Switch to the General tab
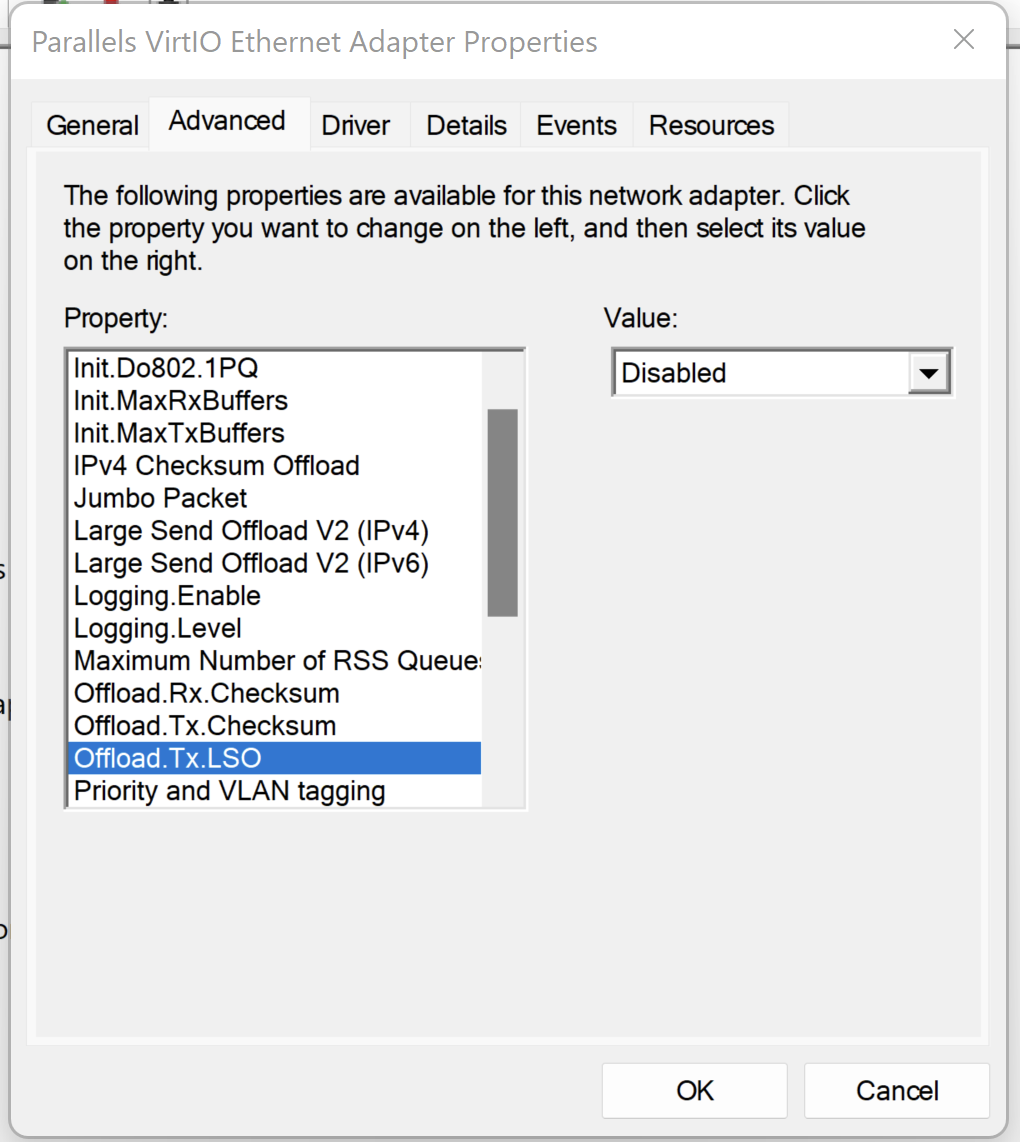 [92, 126]
